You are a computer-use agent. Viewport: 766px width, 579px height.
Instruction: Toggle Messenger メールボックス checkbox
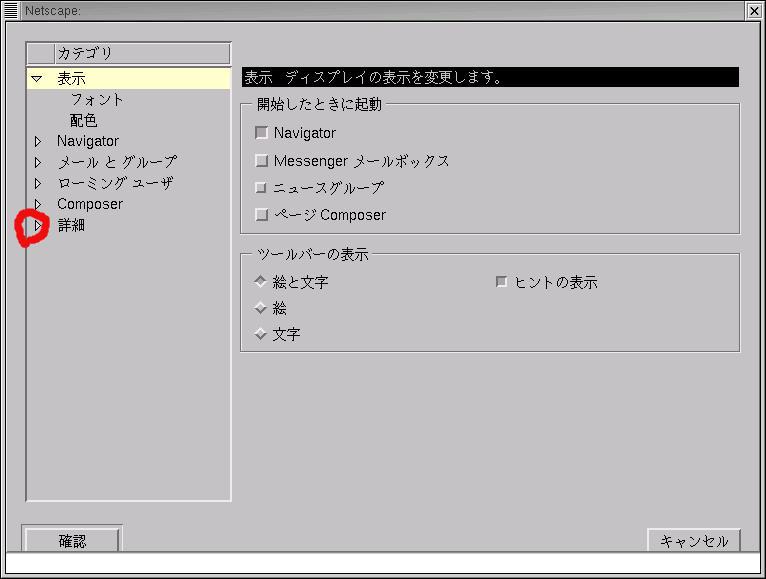click(x=261, y=161)
